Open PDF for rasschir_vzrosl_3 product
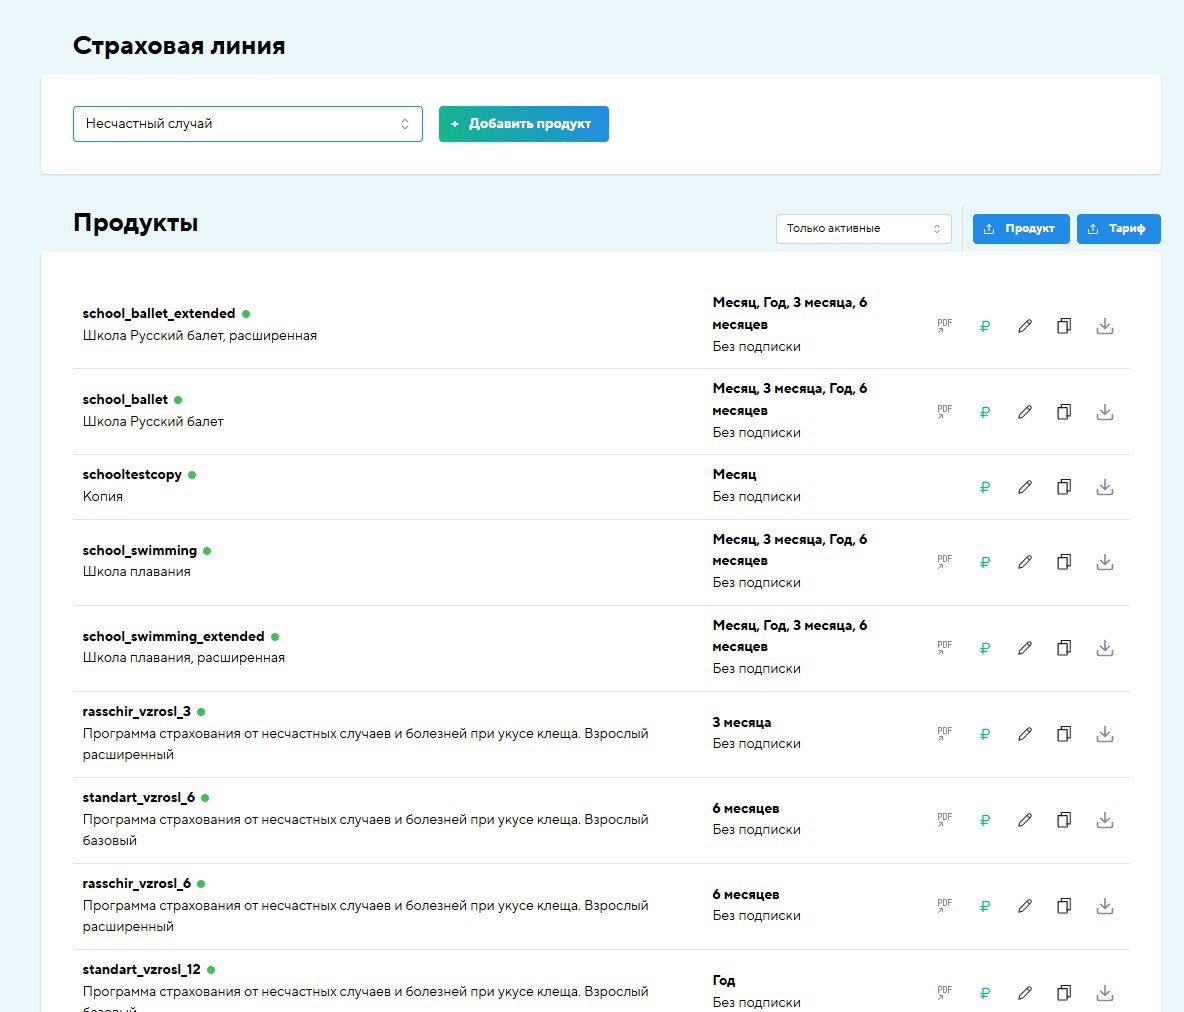1184x1012 pixels. point(944,734)
